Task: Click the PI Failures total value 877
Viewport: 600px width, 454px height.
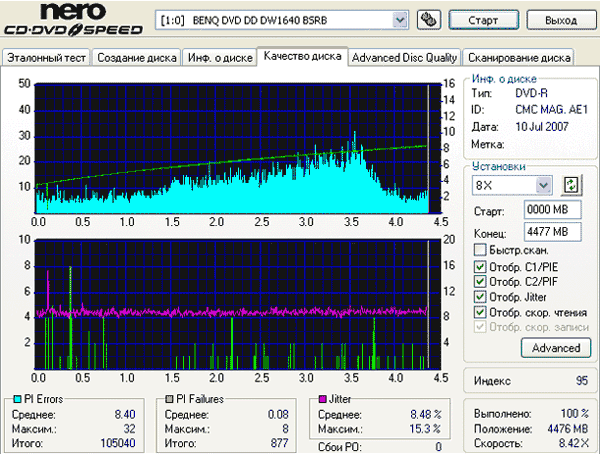Action: [279, 443]
